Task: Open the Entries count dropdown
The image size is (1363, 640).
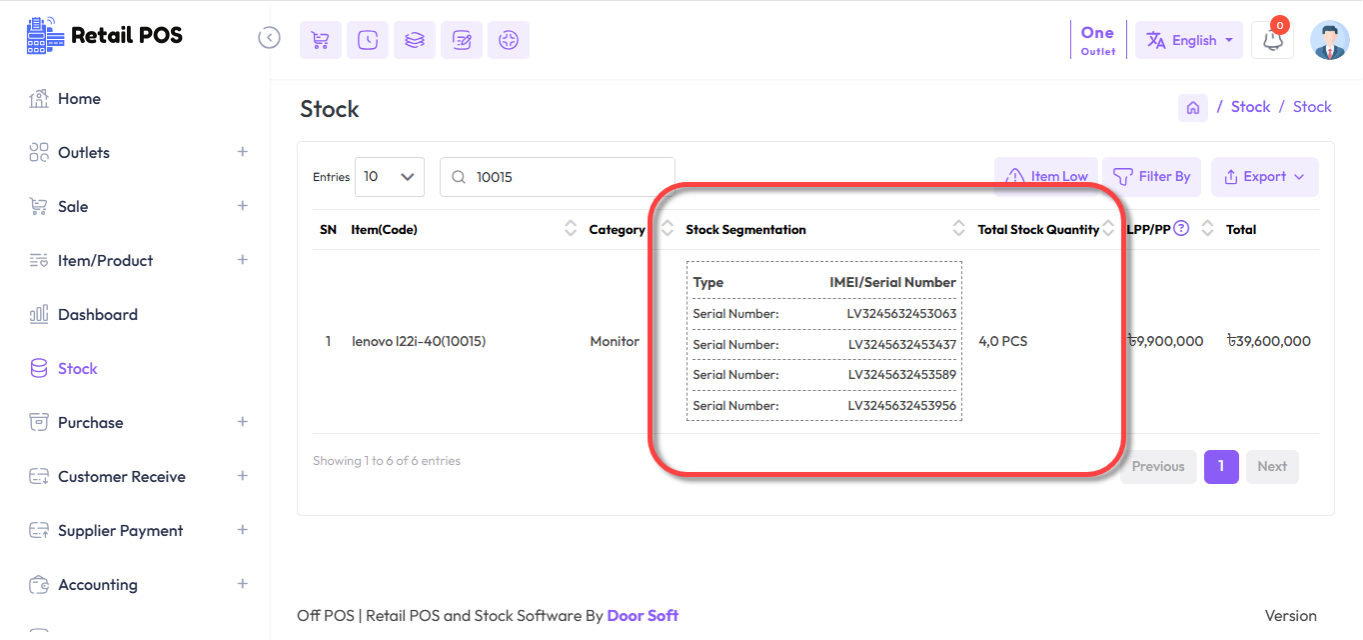Action: pyautogui.click(x=389, y=177)
